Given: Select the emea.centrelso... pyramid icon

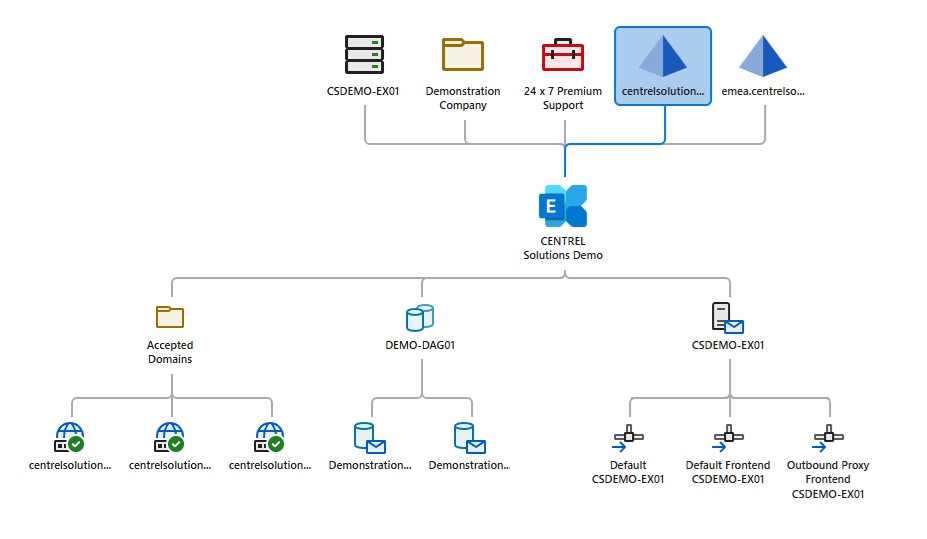Looking at the screenshot, I should (763, 56).
